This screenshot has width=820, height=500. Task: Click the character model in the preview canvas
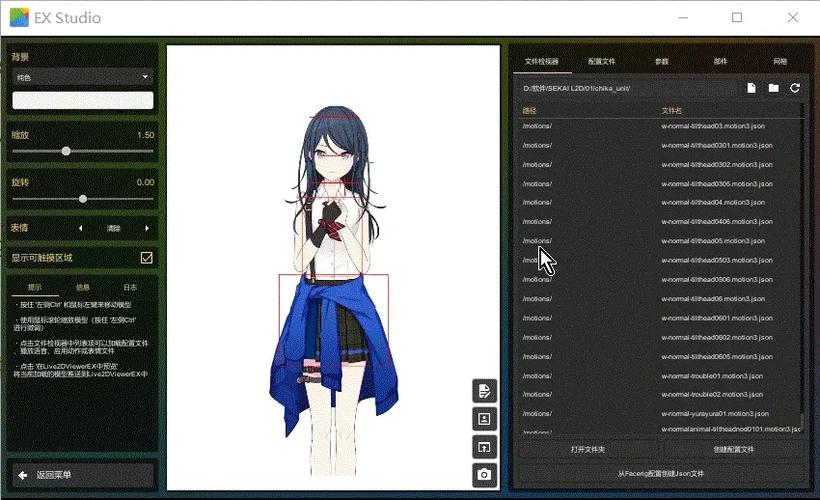(x=333, y=290)
